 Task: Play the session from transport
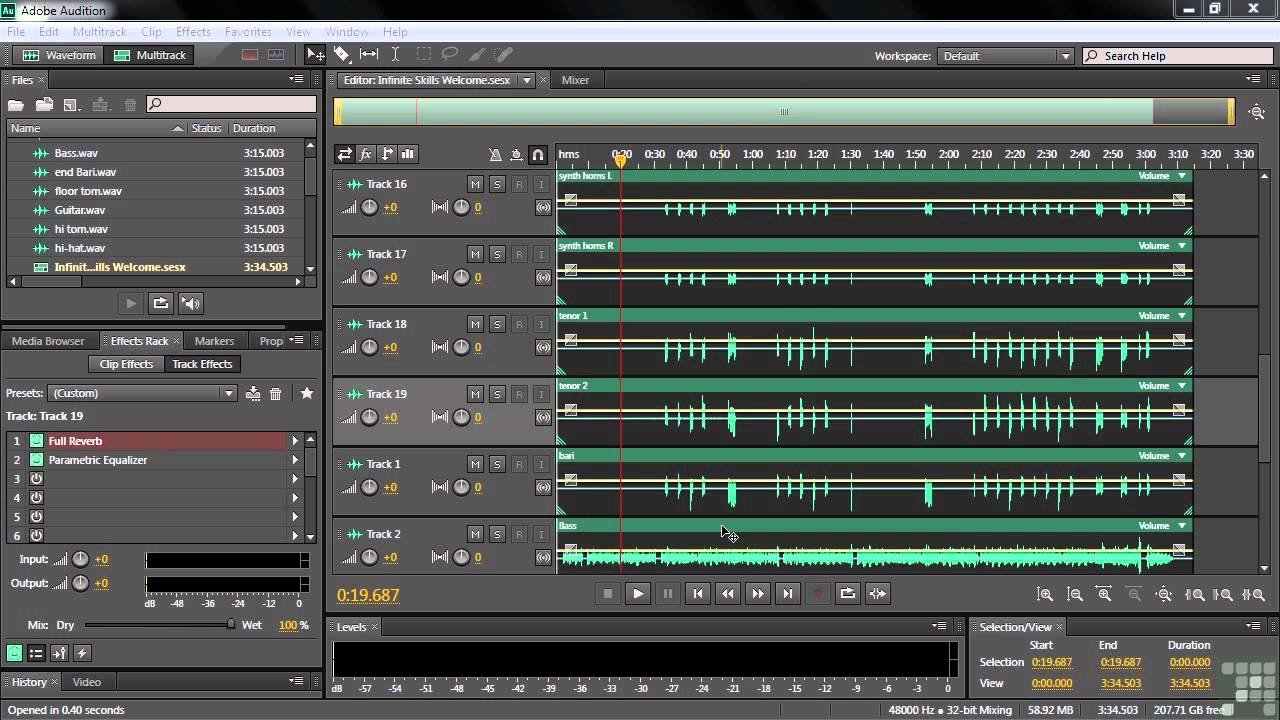pyautogui.click(x=638, y=593)
